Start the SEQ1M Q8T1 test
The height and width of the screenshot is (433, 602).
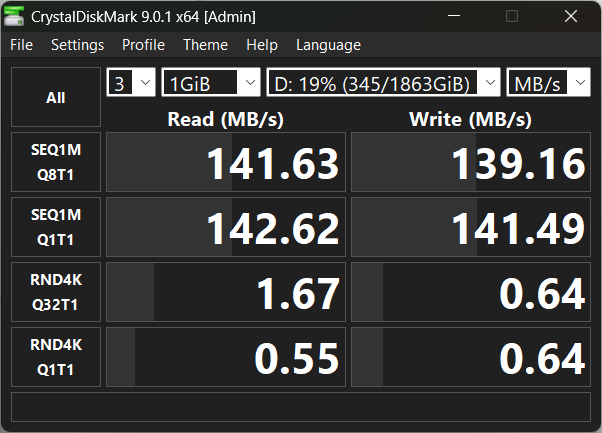pos(56,162)
